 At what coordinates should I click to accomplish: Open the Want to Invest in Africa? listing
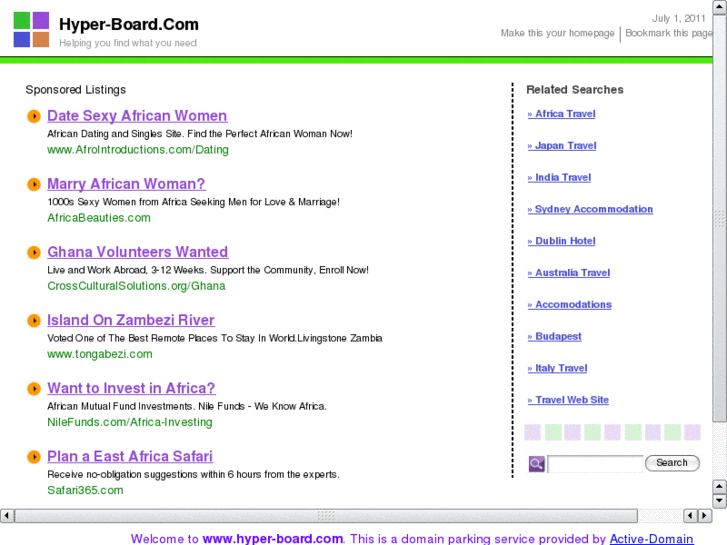(131, 389)
